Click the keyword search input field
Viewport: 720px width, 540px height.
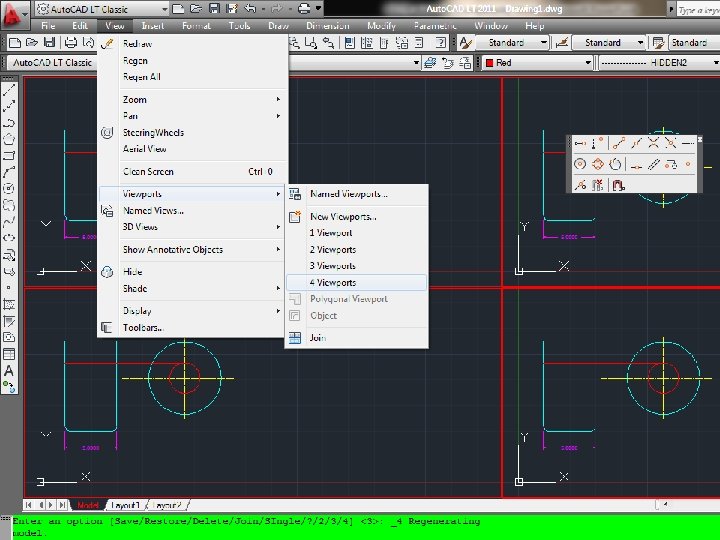click(x=698, y=9)
